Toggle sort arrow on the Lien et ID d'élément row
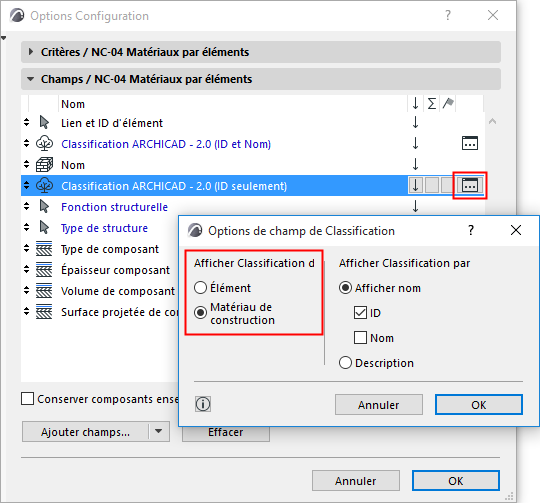This screenshot has height=503, width=540. [416, 122]
